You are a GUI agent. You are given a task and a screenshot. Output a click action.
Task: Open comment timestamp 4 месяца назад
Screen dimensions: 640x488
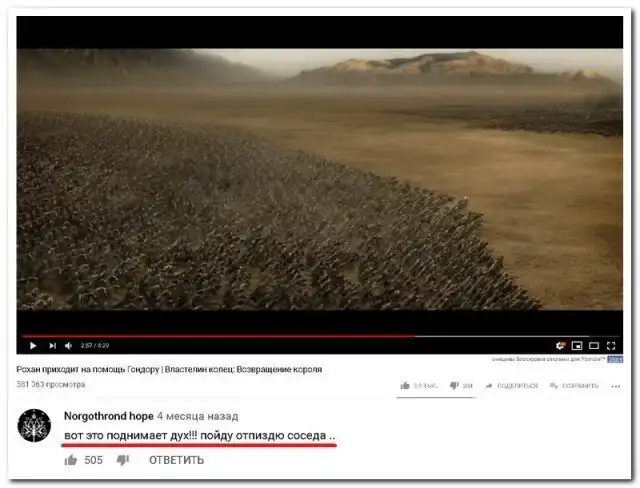point(198,416)
